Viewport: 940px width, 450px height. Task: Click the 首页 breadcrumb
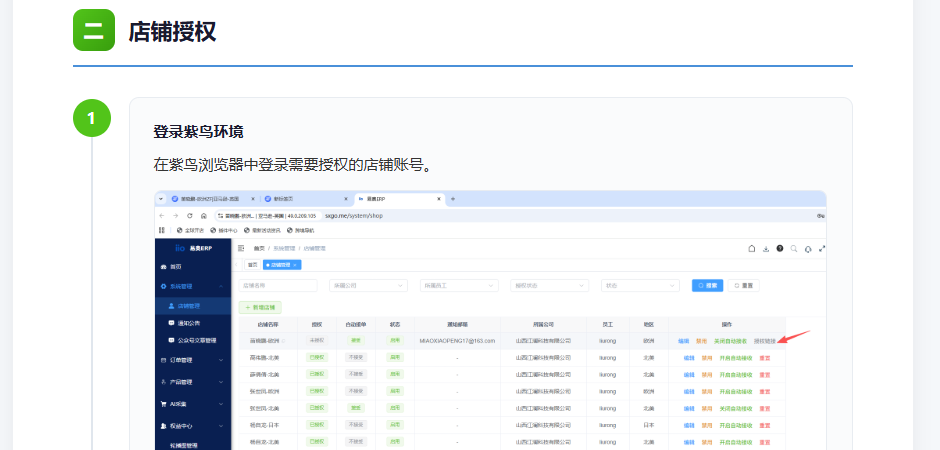[x=259, y=248]
